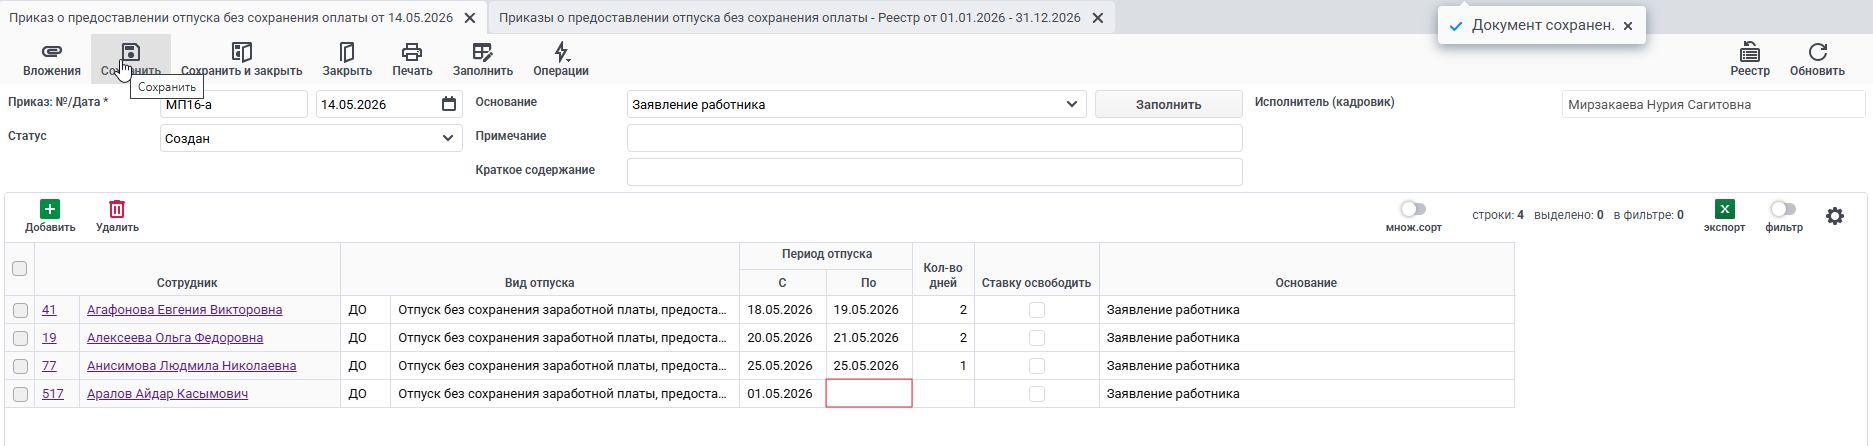Open the Операции lightning icon

[x=561, y=52]
